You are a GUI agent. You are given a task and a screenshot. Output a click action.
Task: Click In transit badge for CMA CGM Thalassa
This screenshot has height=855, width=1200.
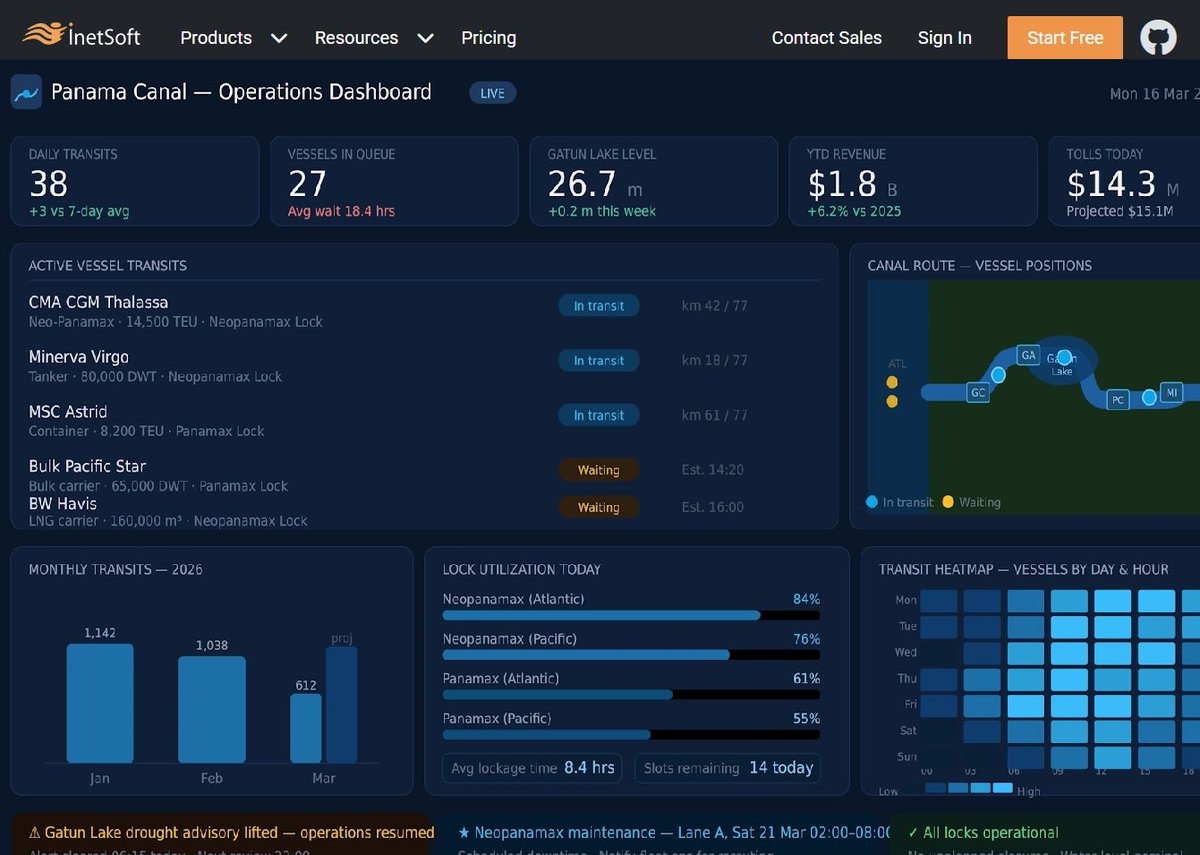point(599,306)
